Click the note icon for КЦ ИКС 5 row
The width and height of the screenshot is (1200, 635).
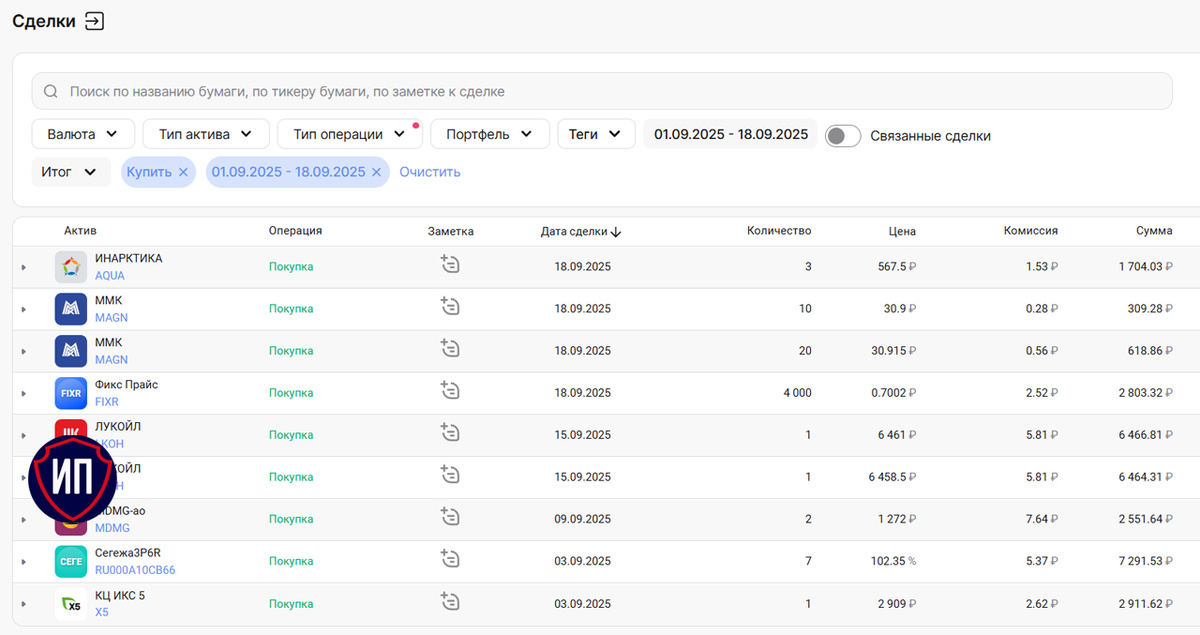(x=450, y=602)
